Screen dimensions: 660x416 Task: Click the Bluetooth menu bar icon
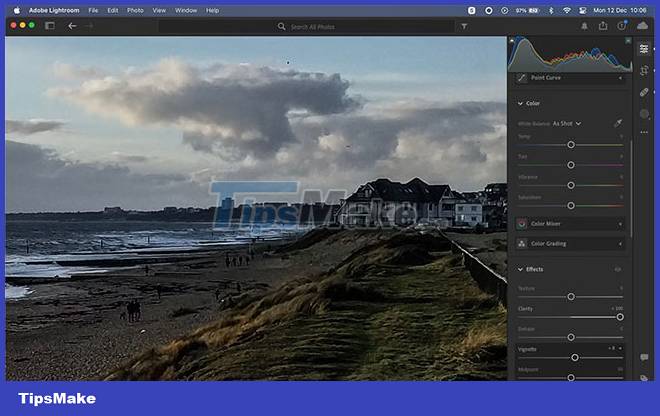pos(551,11)
